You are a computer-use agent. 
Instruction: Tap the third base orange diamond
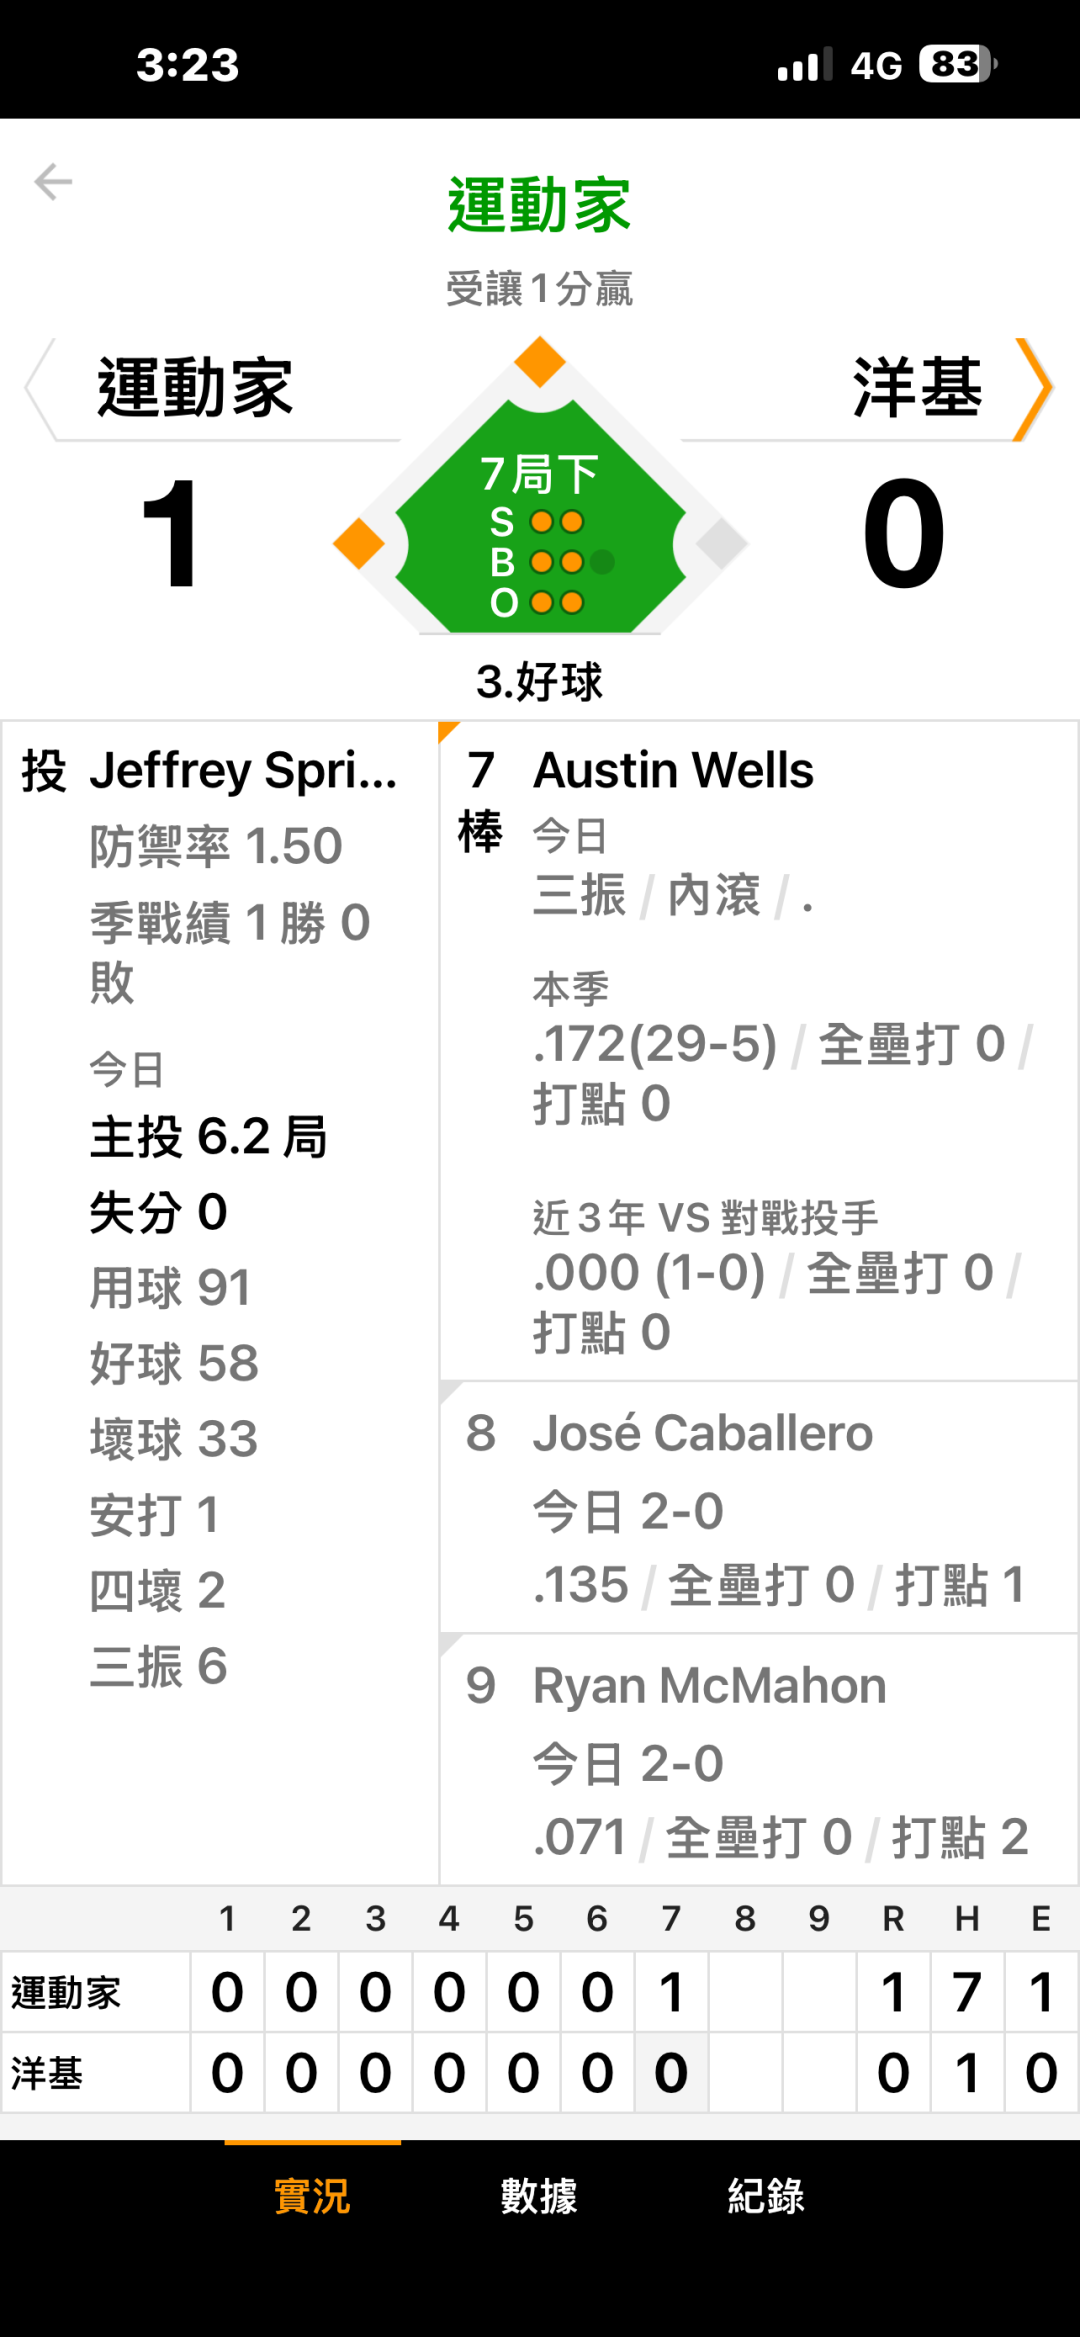click(x=359, y=543)
